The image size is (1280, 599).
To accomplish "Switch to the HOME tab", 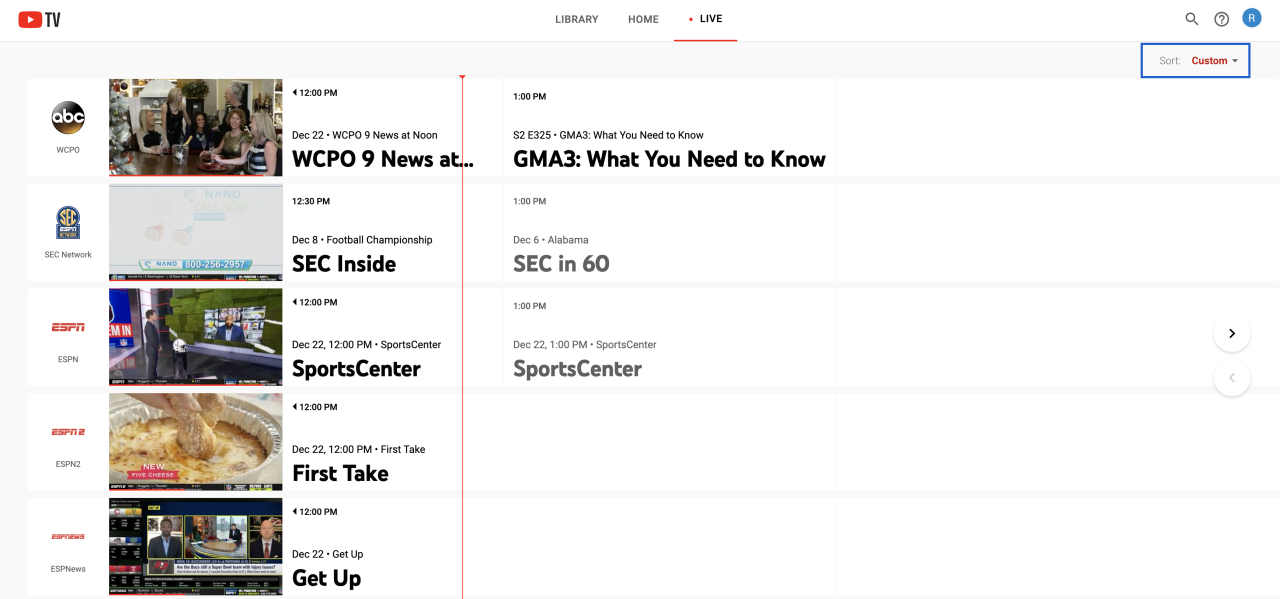I will [643, 18].
